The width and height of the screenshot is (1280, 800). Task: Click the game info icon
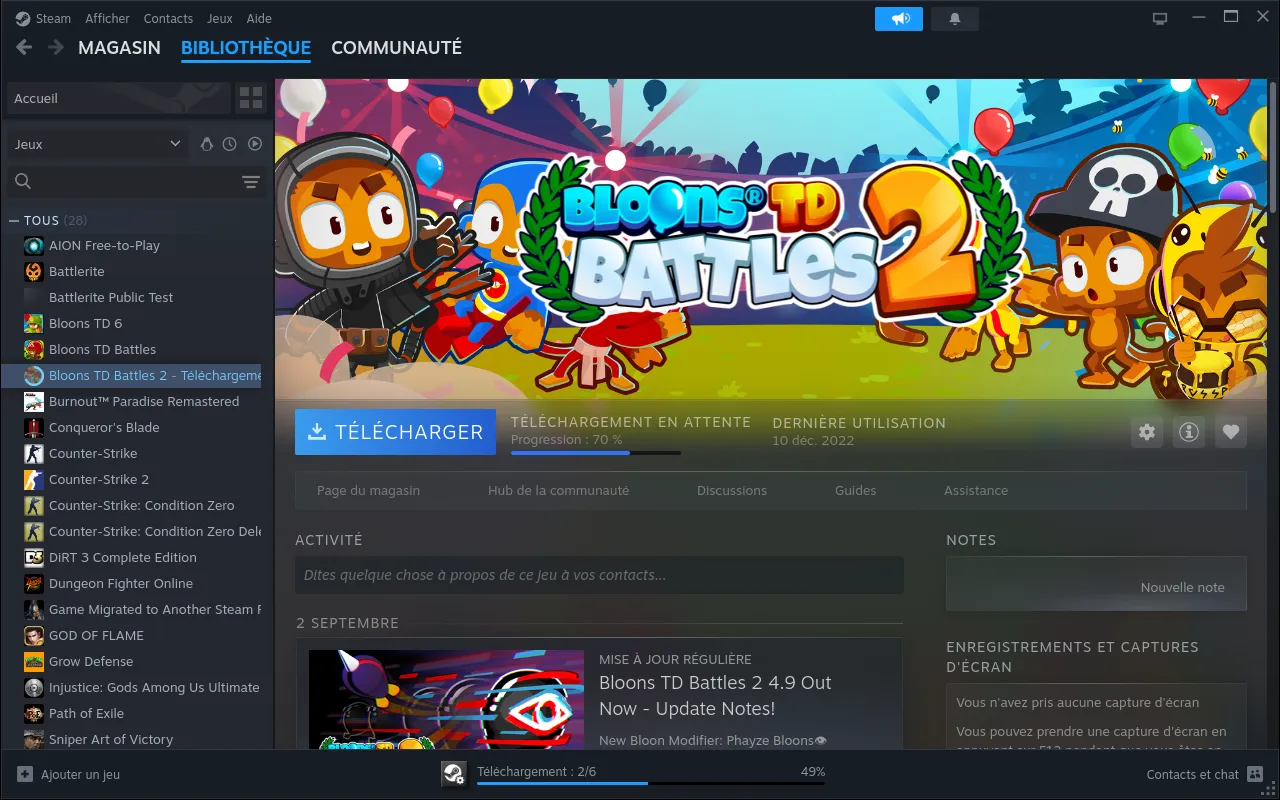1189,432
